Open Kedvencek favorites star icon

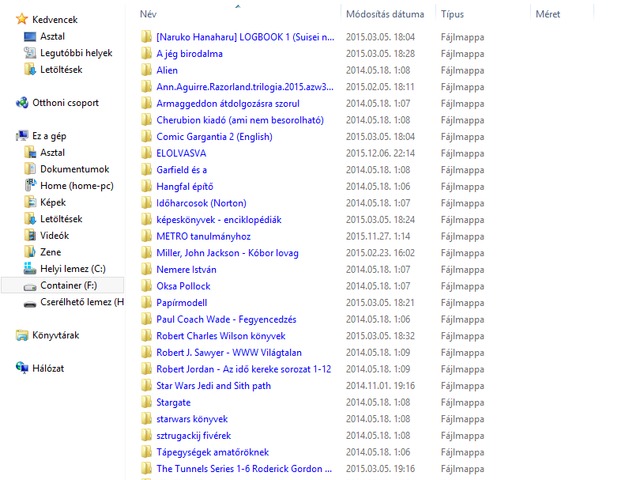(22, 19)
